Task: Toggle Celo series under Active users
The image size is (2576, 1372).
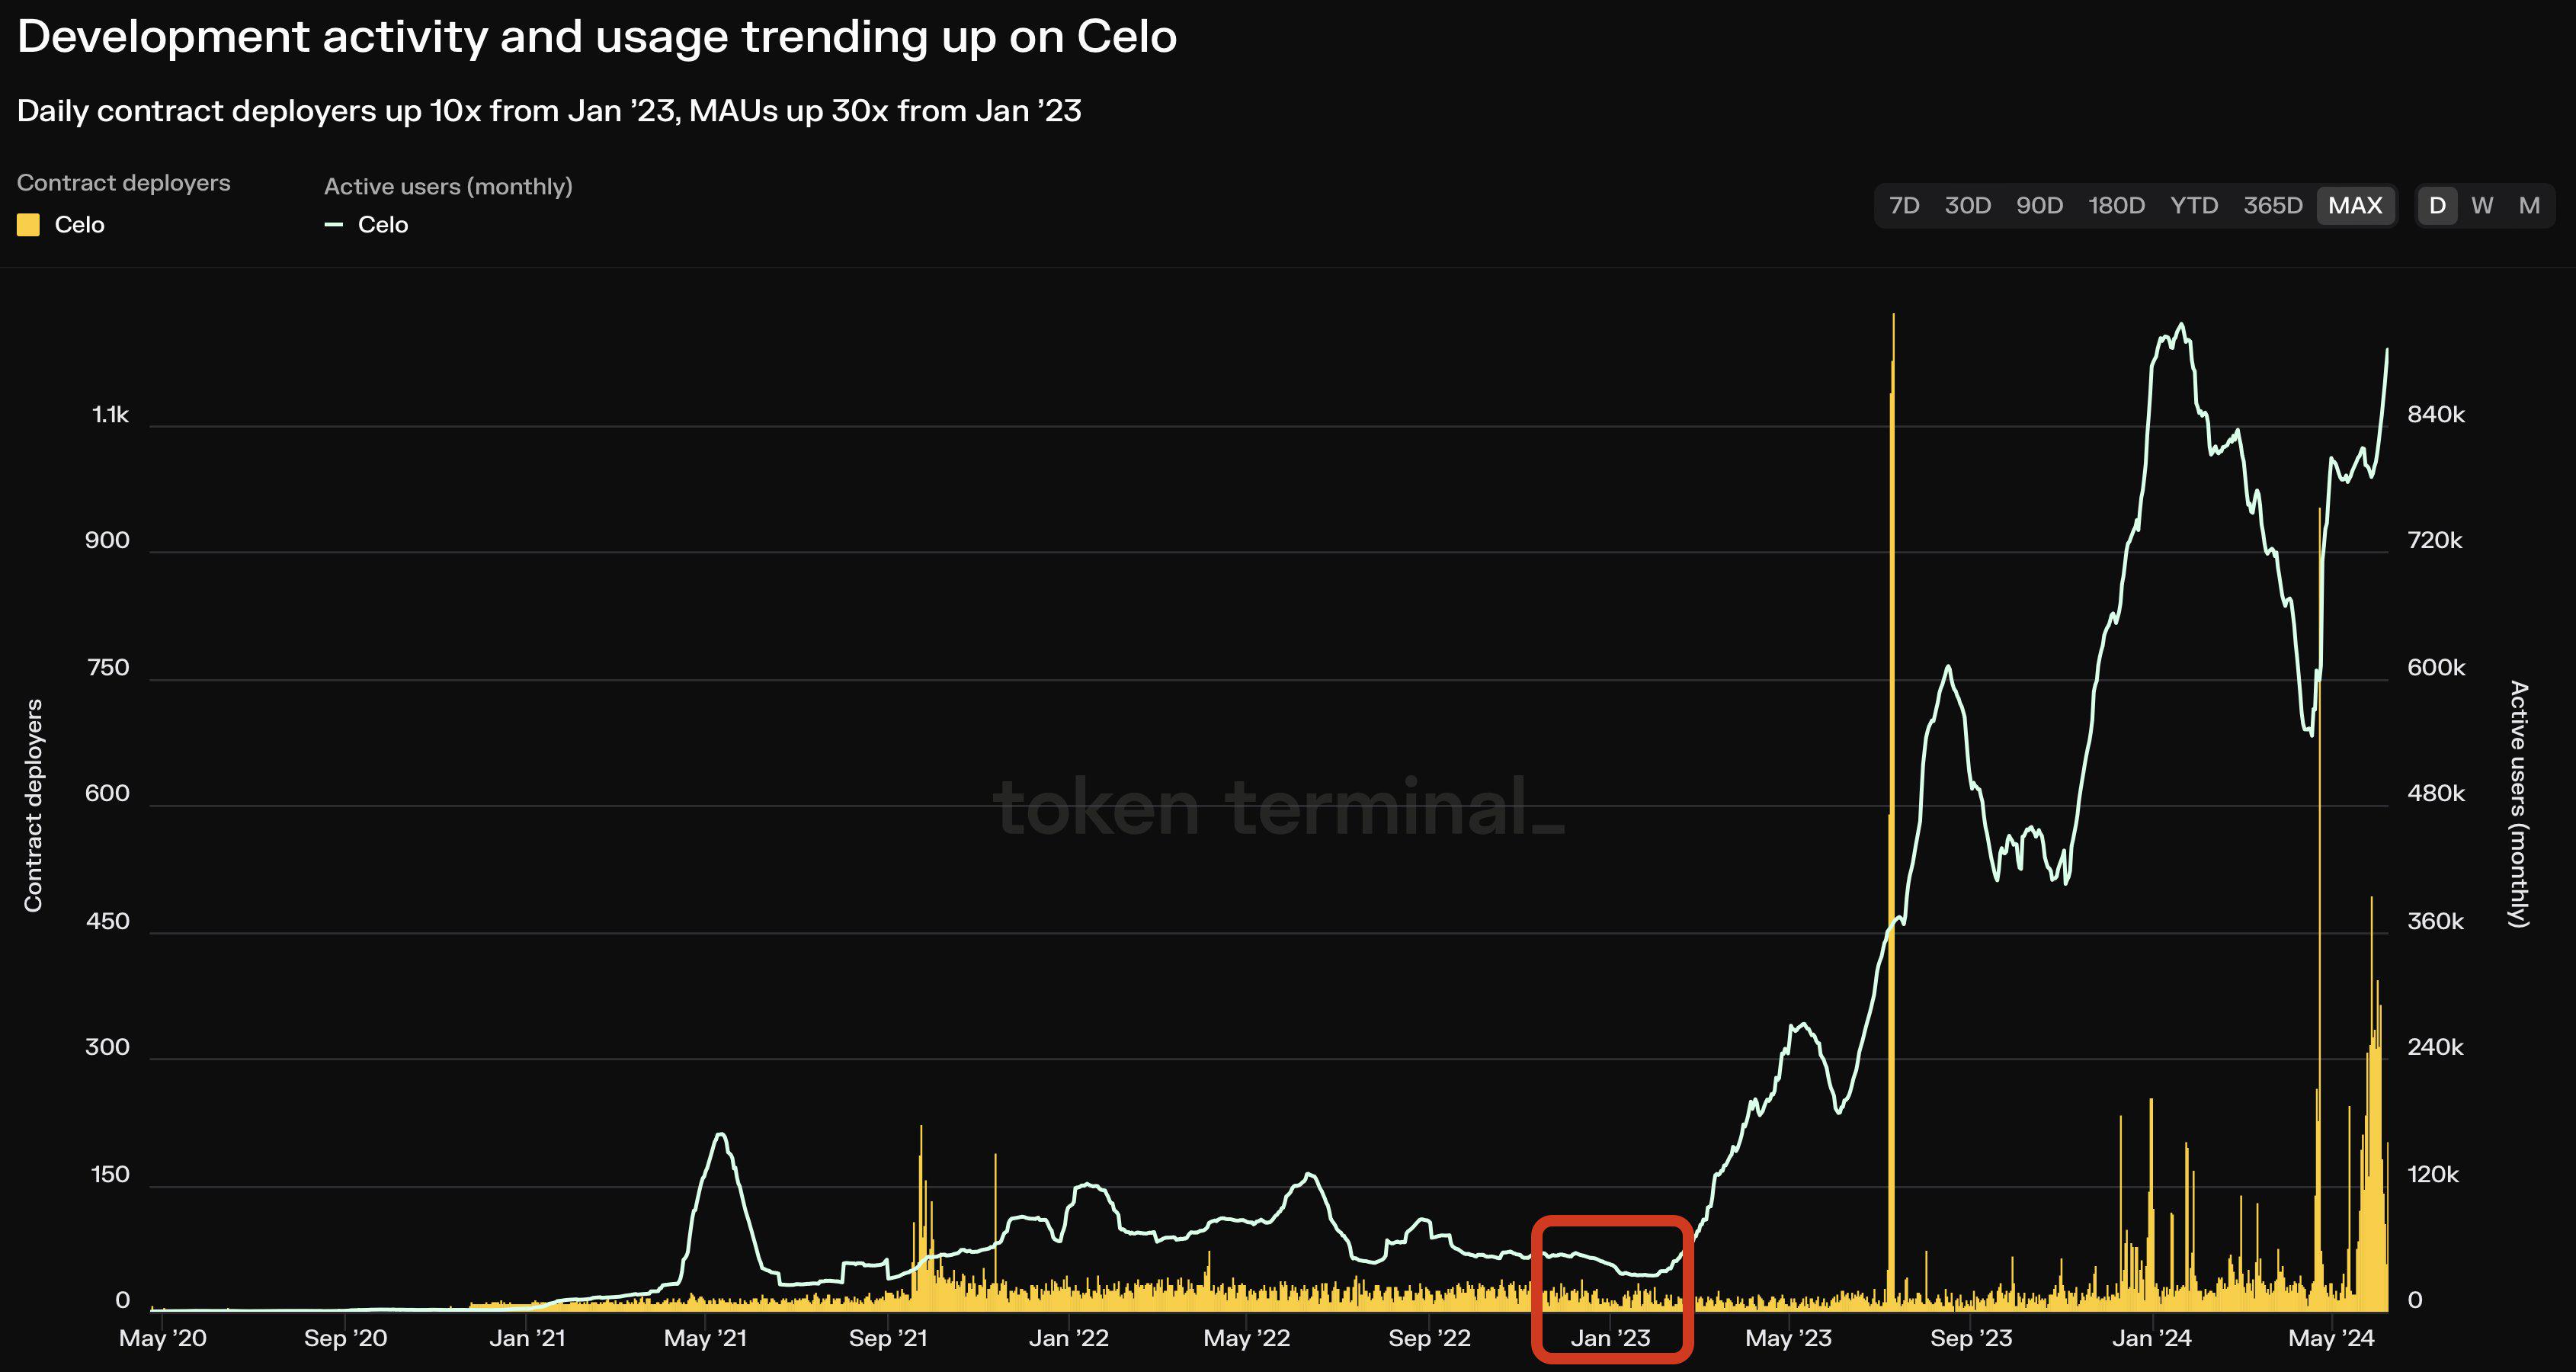Action: (x=383, y=225)
